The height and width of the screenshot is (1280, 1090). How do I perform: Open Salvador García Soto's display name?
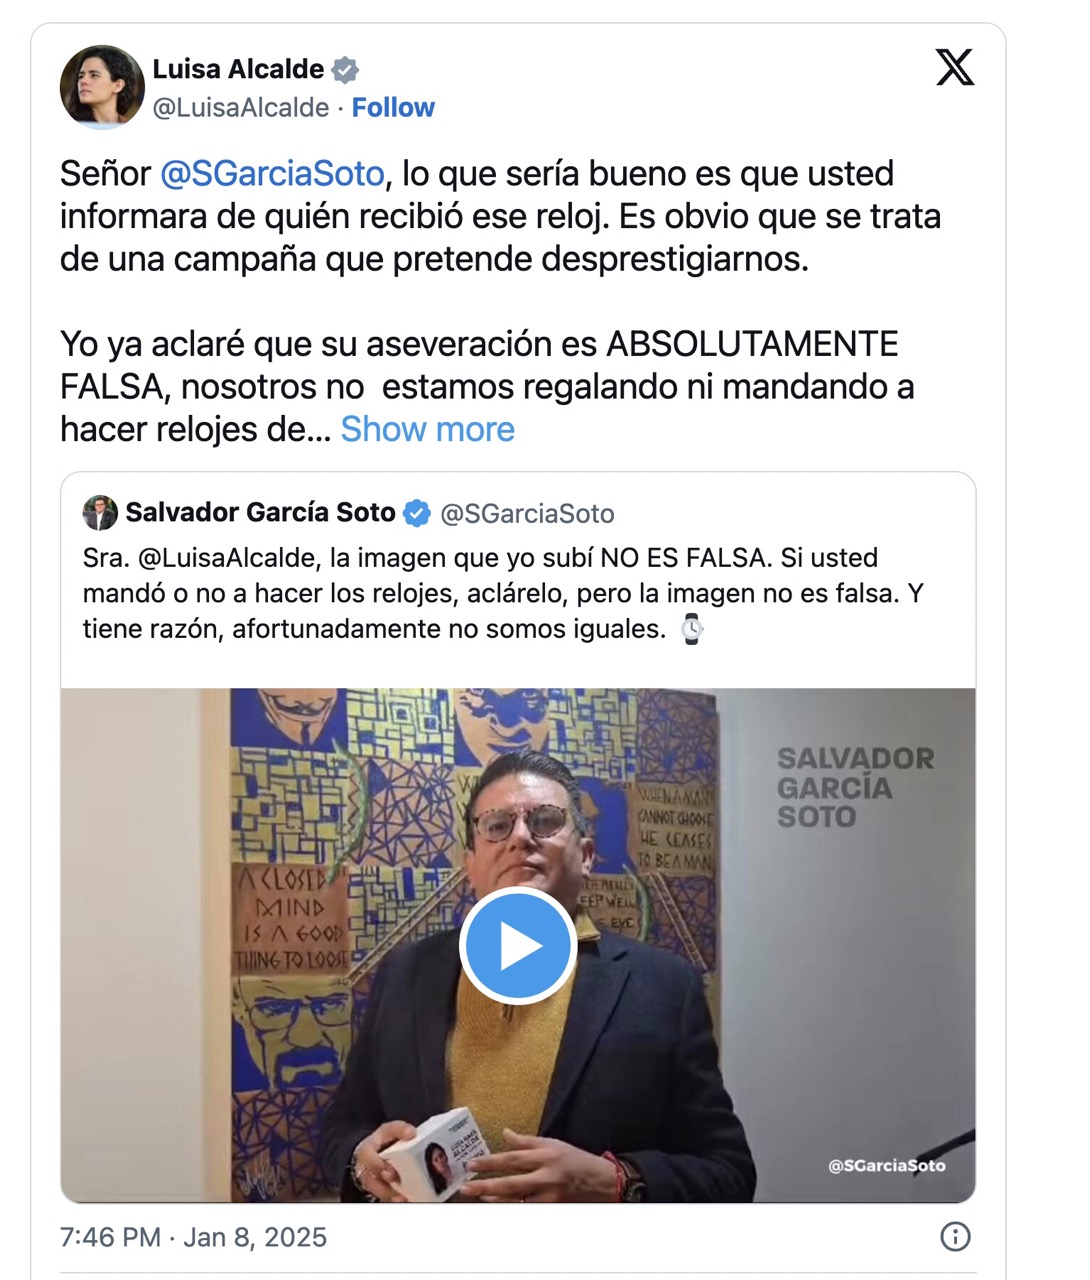pos(260,513)
